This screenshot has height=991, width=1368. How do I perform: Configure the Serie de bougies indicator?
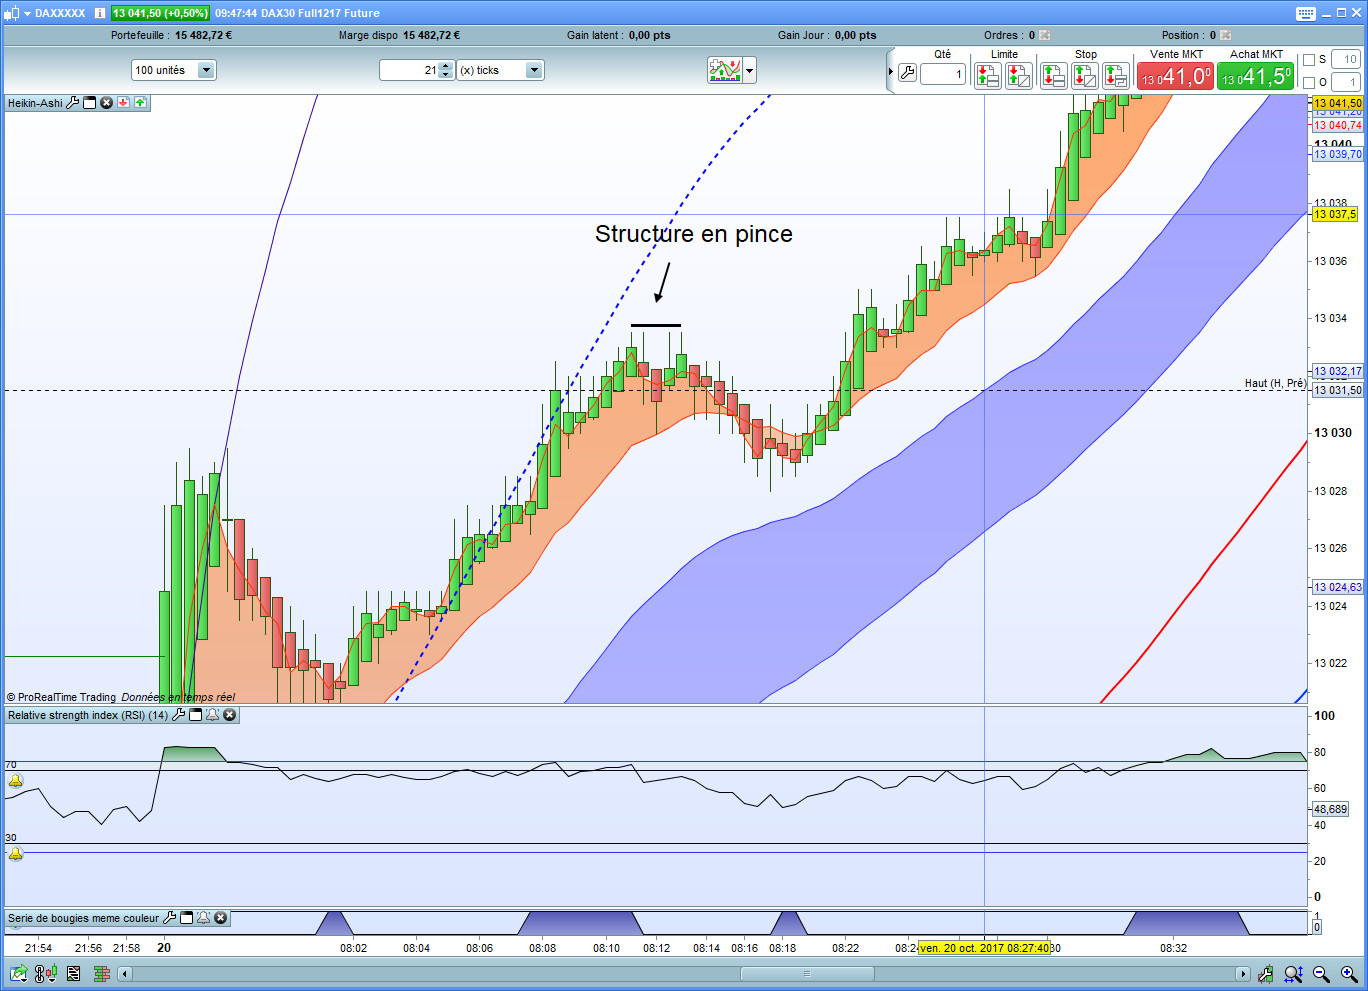tap(170, 918)
